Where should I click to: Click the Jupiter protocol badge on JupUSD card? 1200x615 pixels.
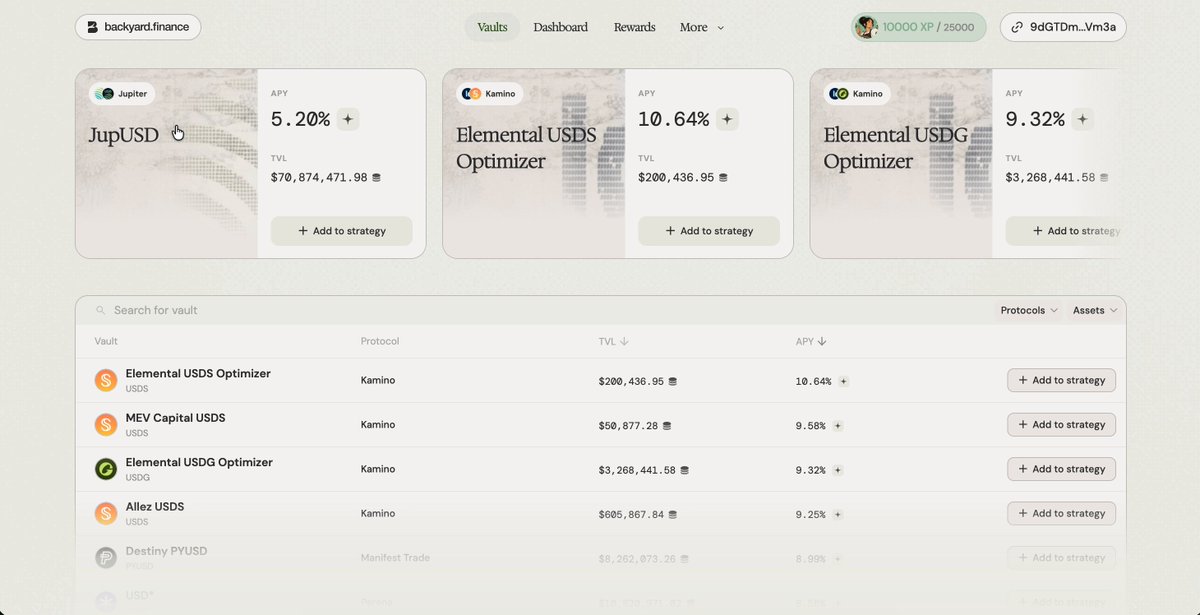tap(122, 94)
